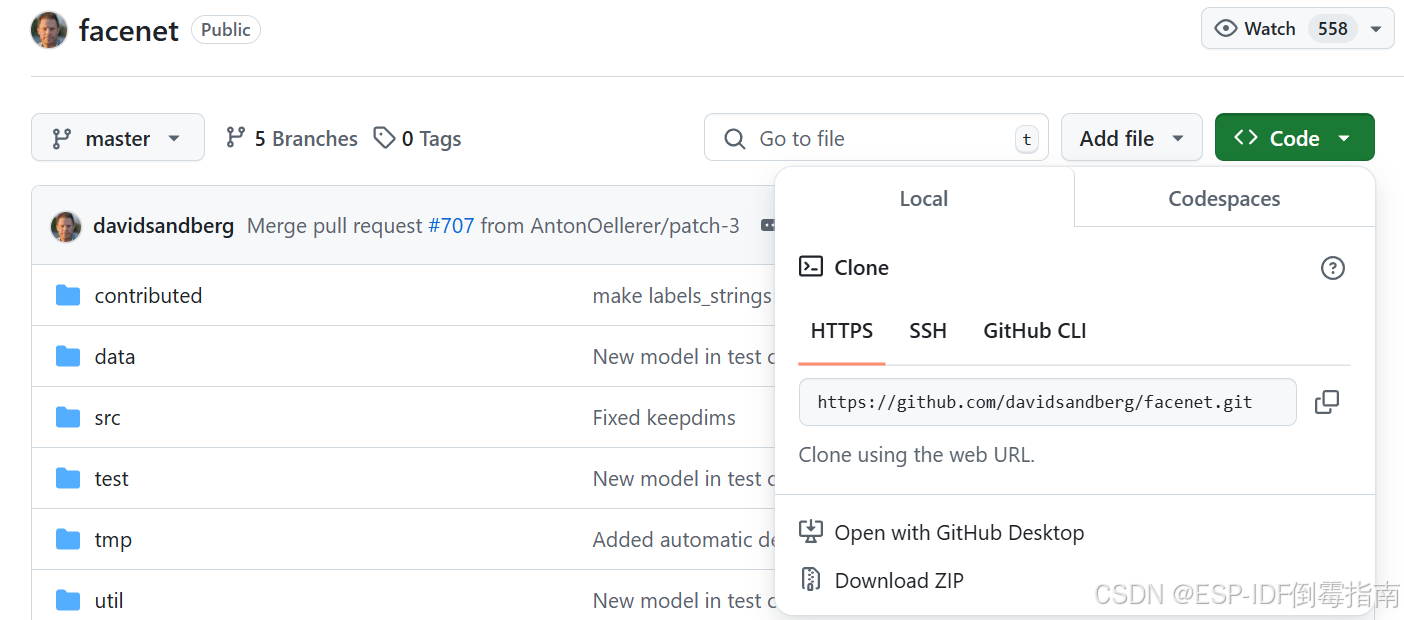The width and height of the screenshot is (1404, 620).
Task: Click the eye icon in Watch button
Action: click(x=1226, y=29)
